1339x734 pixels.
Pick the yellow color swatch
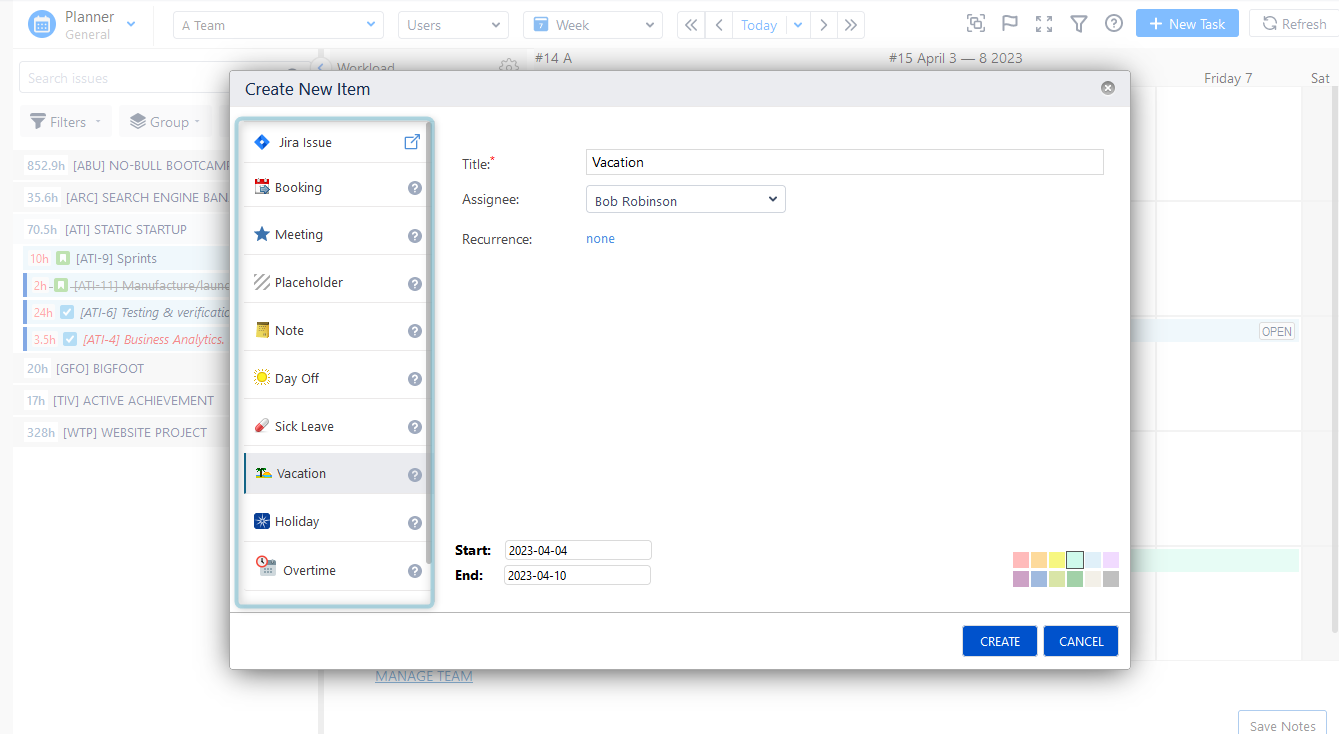tap(1057, 560)
